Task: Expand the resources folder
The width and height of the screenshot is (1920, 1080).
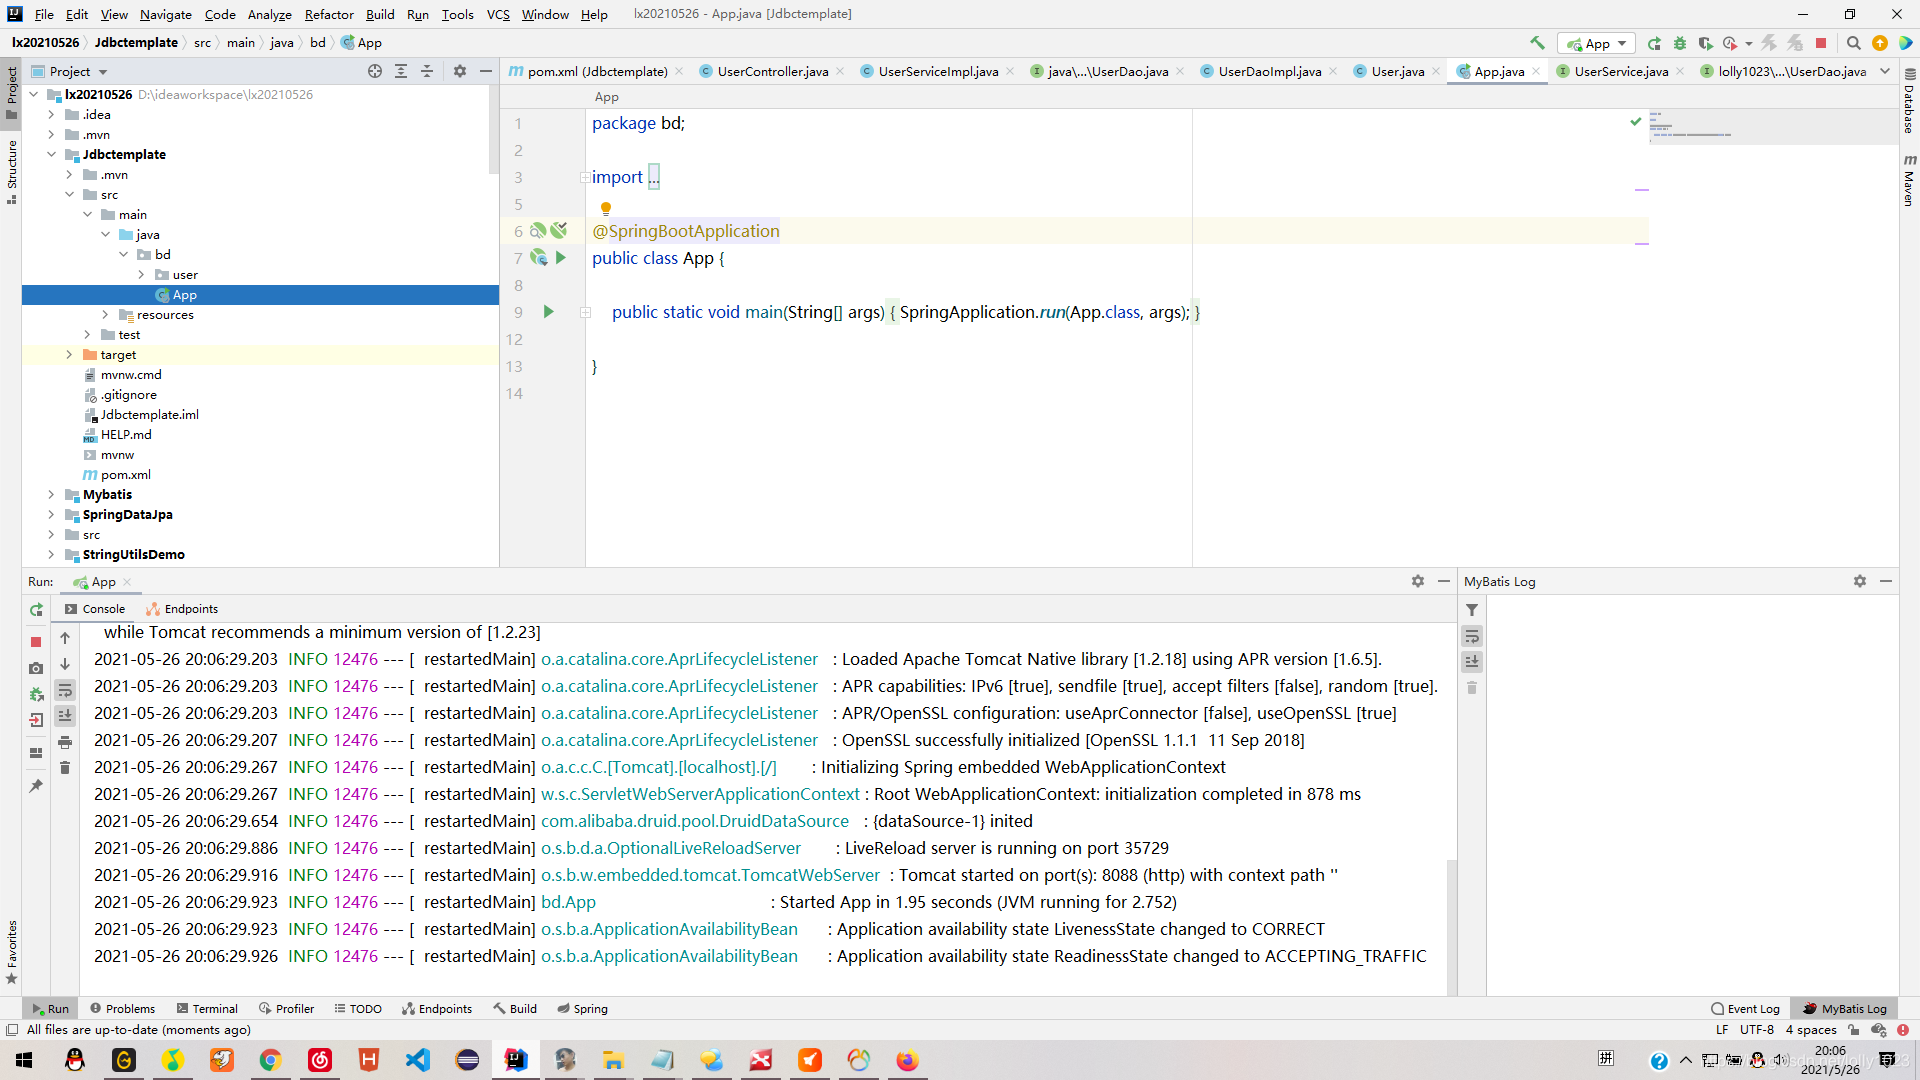Action: 105,315
